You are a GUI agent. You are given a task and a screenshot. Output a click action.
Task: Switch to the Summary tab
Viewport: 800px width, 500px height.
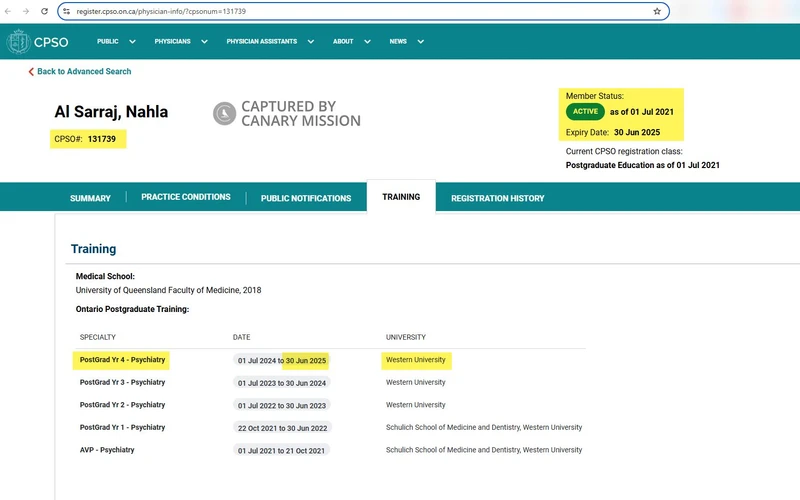[90, 198]
